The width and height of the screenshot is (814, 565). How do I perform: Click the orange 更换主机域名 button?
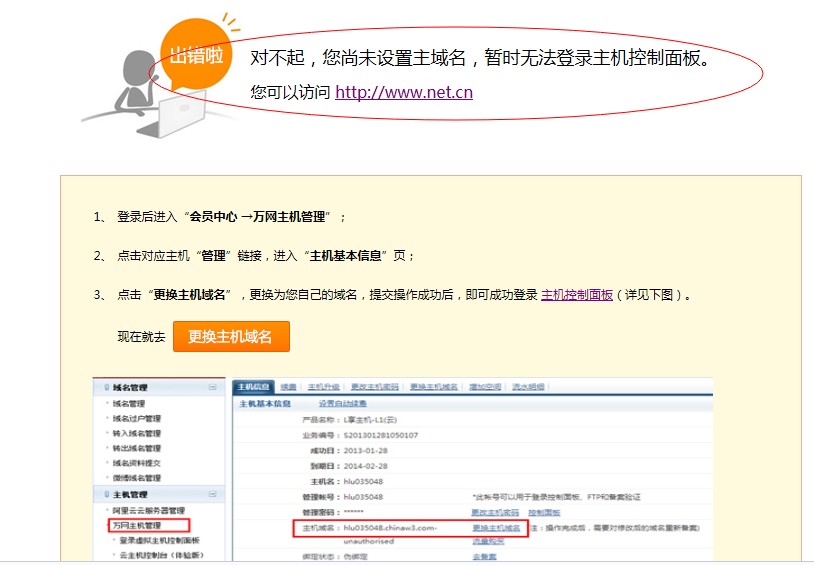pos(231,337)
